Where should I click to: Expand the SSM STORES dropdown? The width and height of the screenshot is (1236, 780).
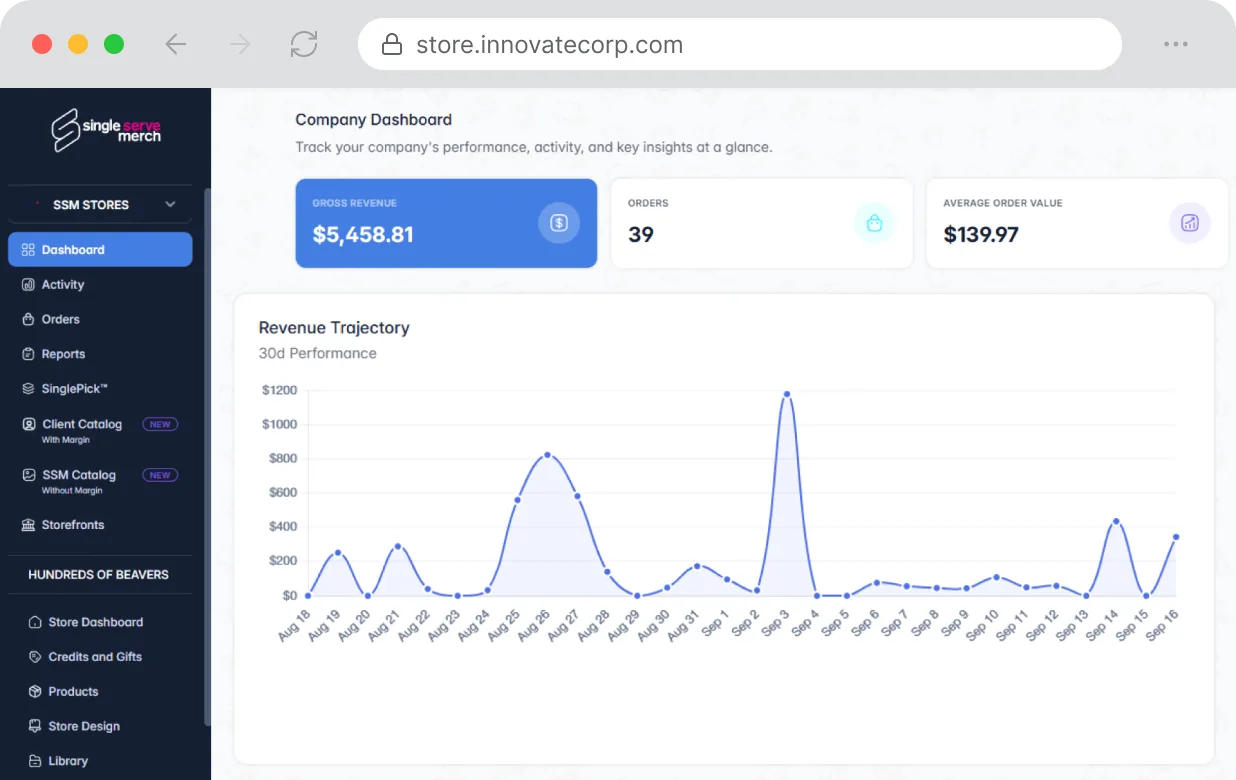click(100, 204)
